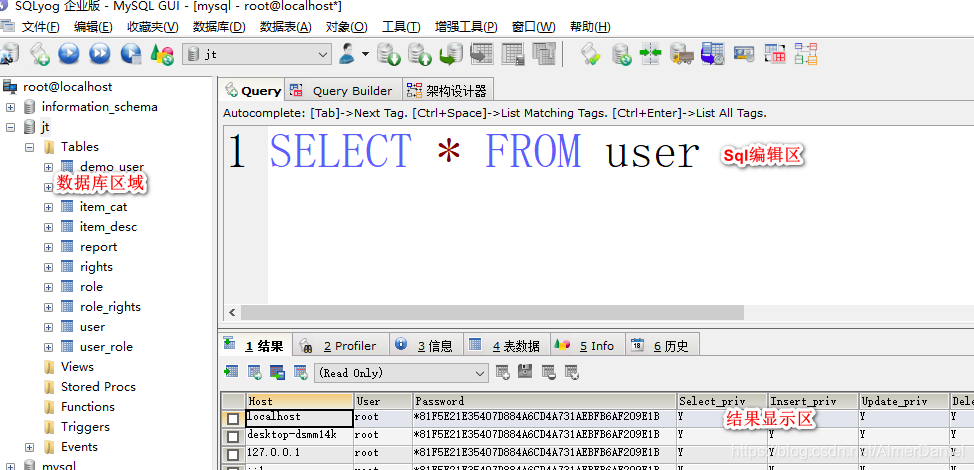Select the report table in tree

coord(98,247)
